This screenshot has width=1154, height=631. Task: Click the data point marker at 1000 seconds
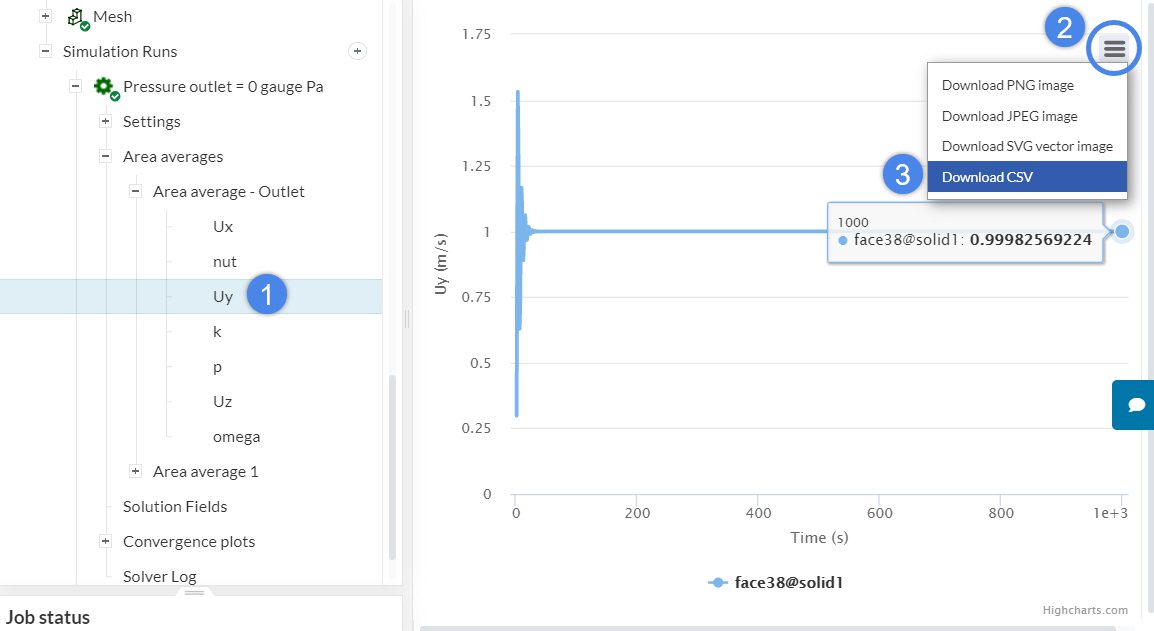[x=1122, y=232]
